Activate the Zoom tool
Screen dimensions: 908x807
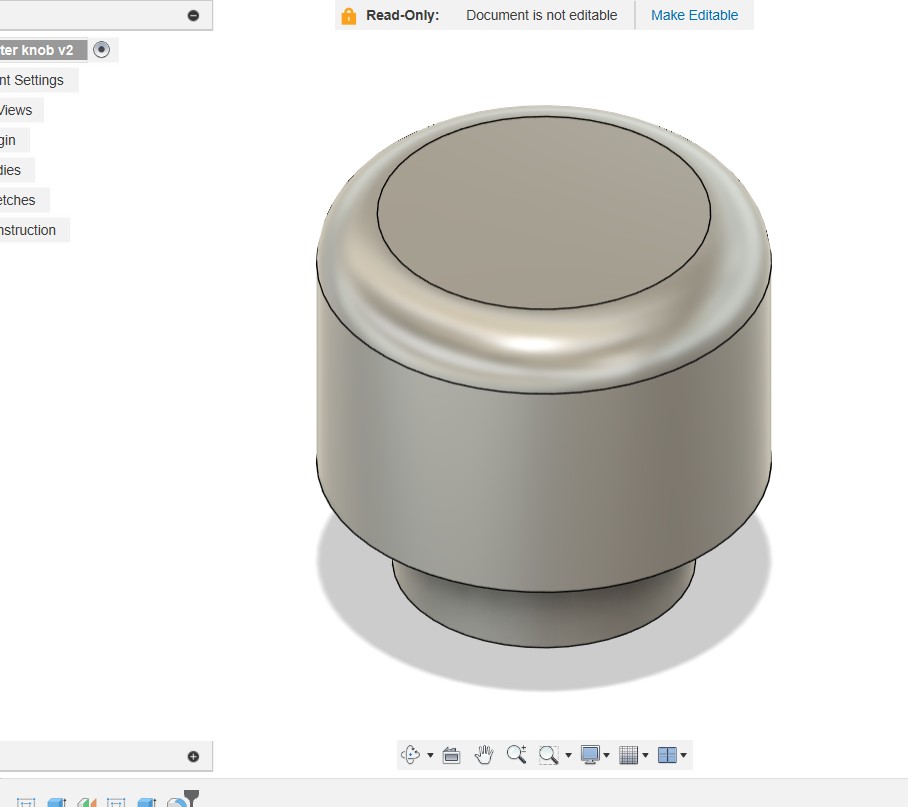click(517, 755)
